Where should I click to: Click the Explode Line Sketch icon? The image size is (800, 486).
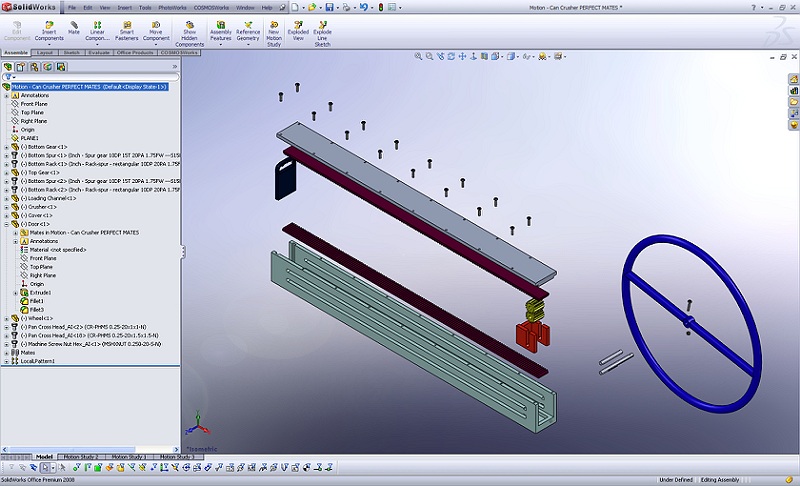[x=322, y=24]
